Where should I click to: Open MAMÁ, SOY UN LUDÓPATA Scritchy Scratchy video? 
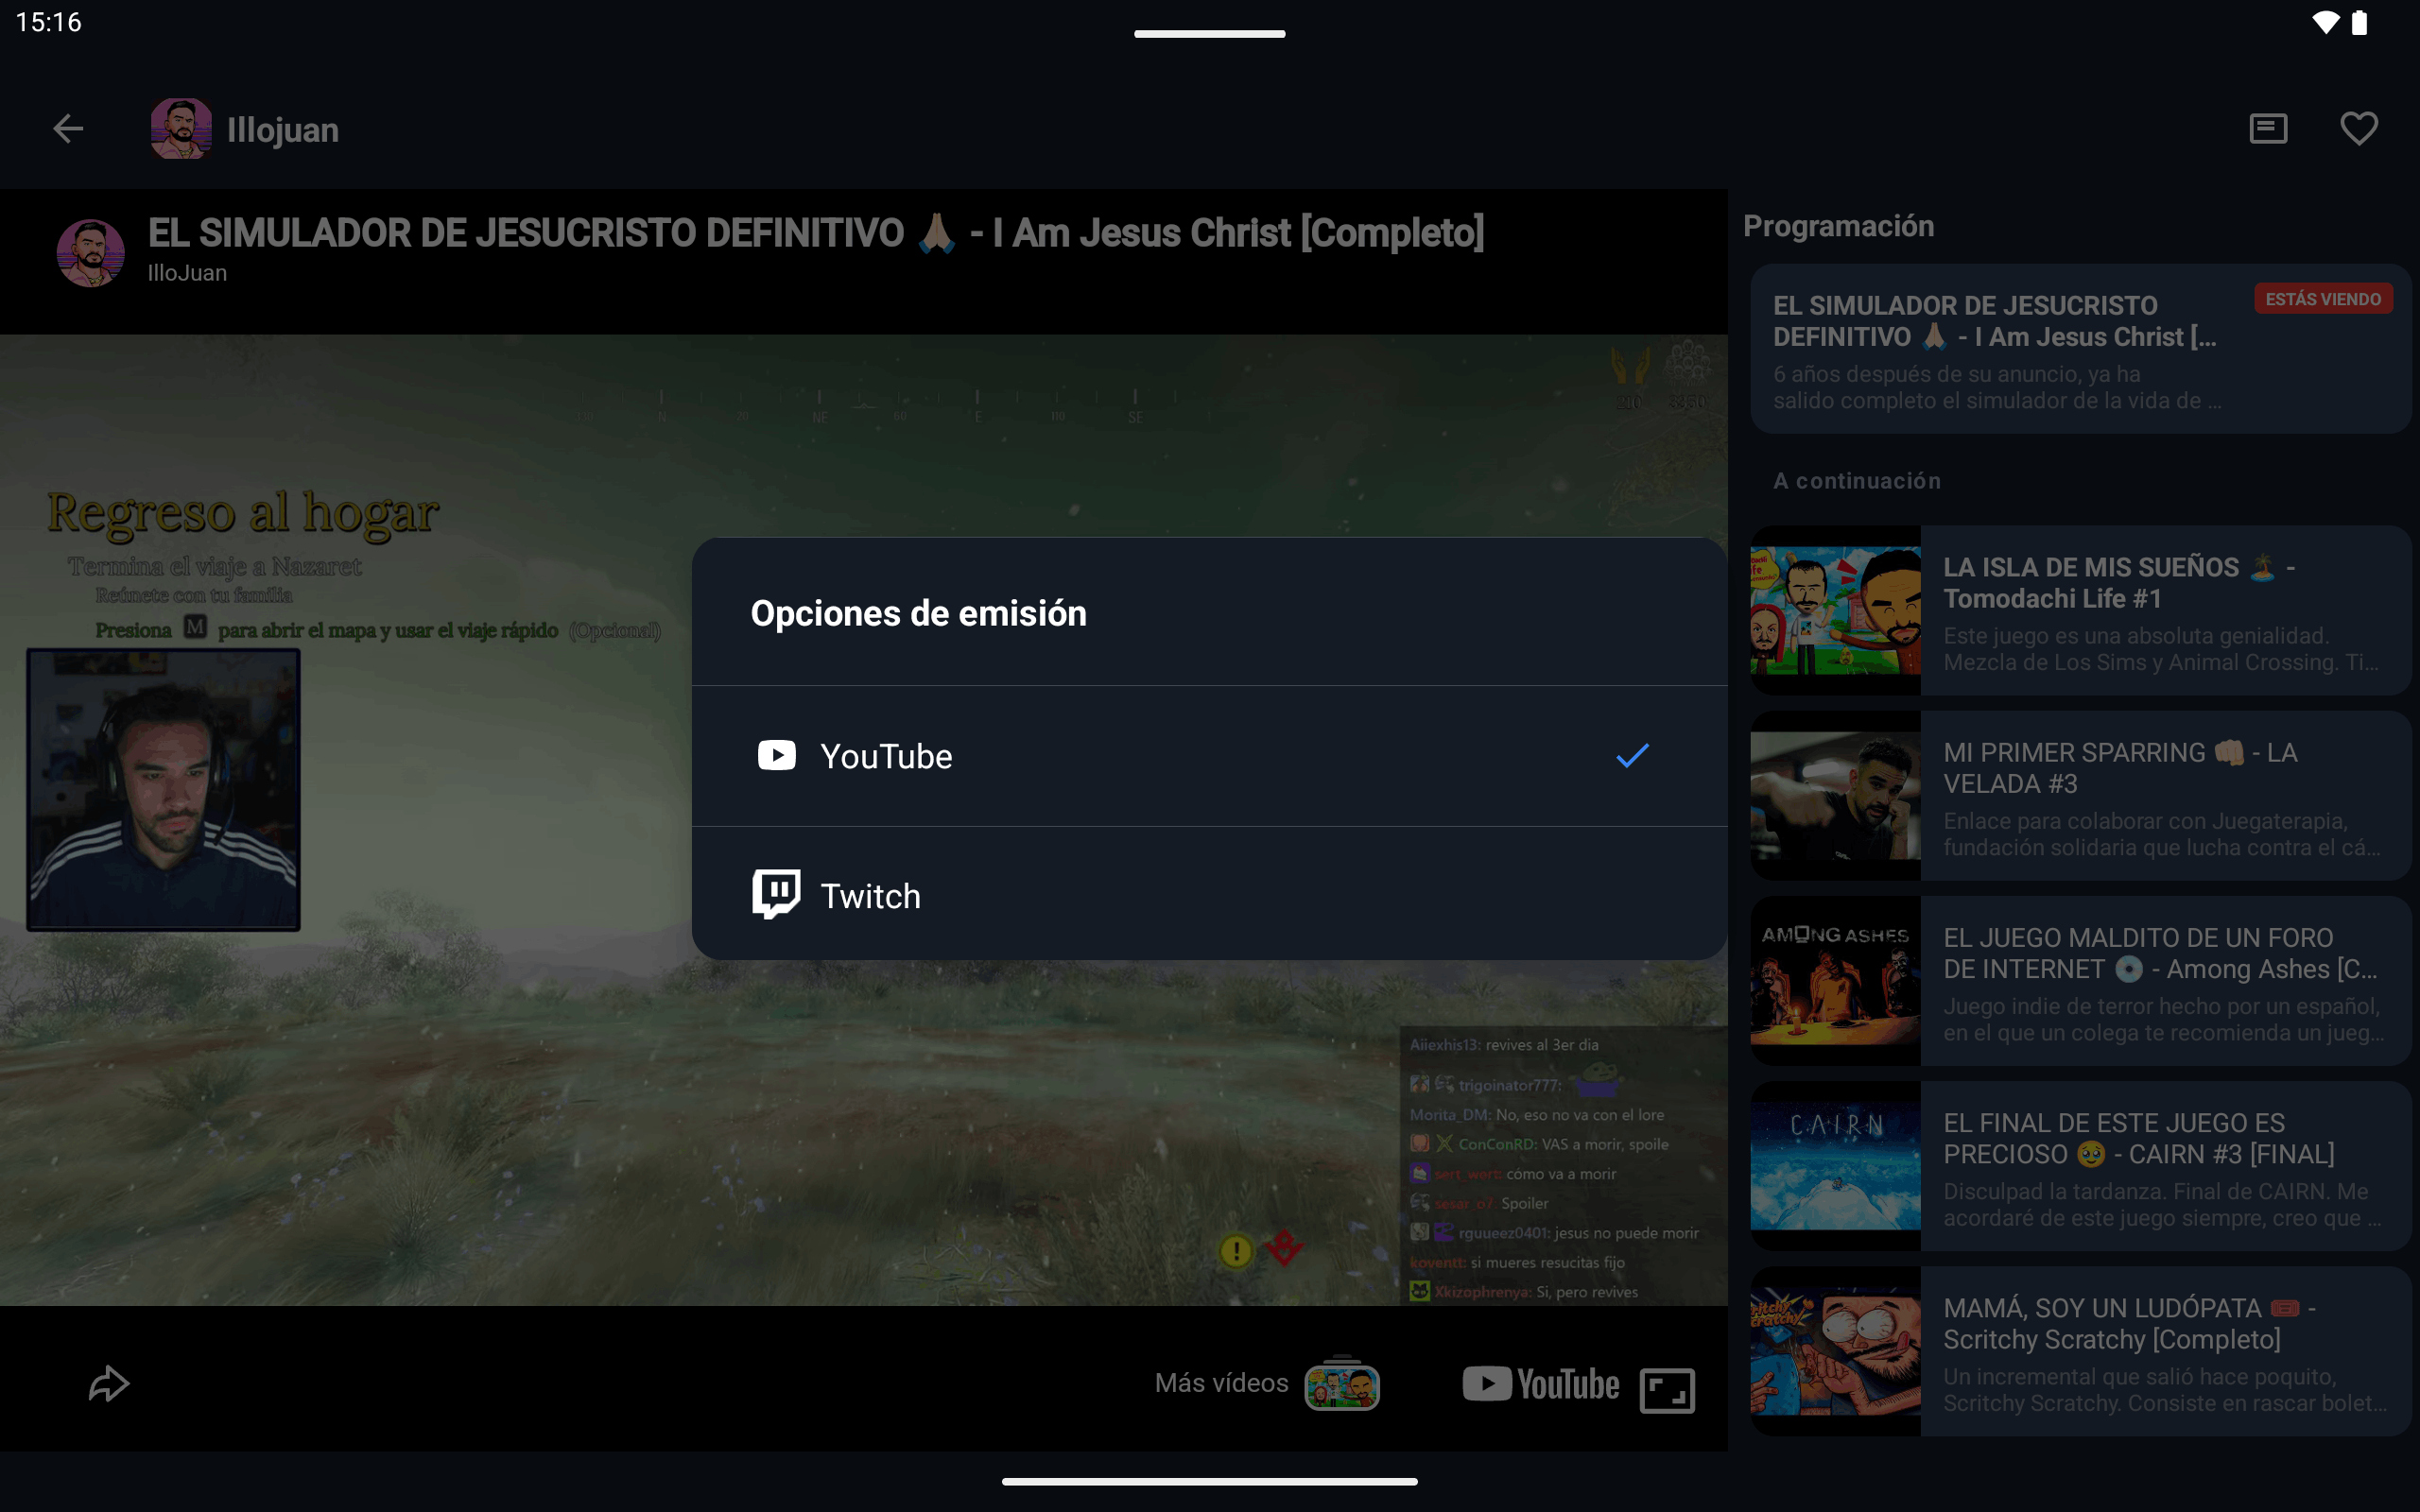pyautogui.click(x=2081, y=1351)
